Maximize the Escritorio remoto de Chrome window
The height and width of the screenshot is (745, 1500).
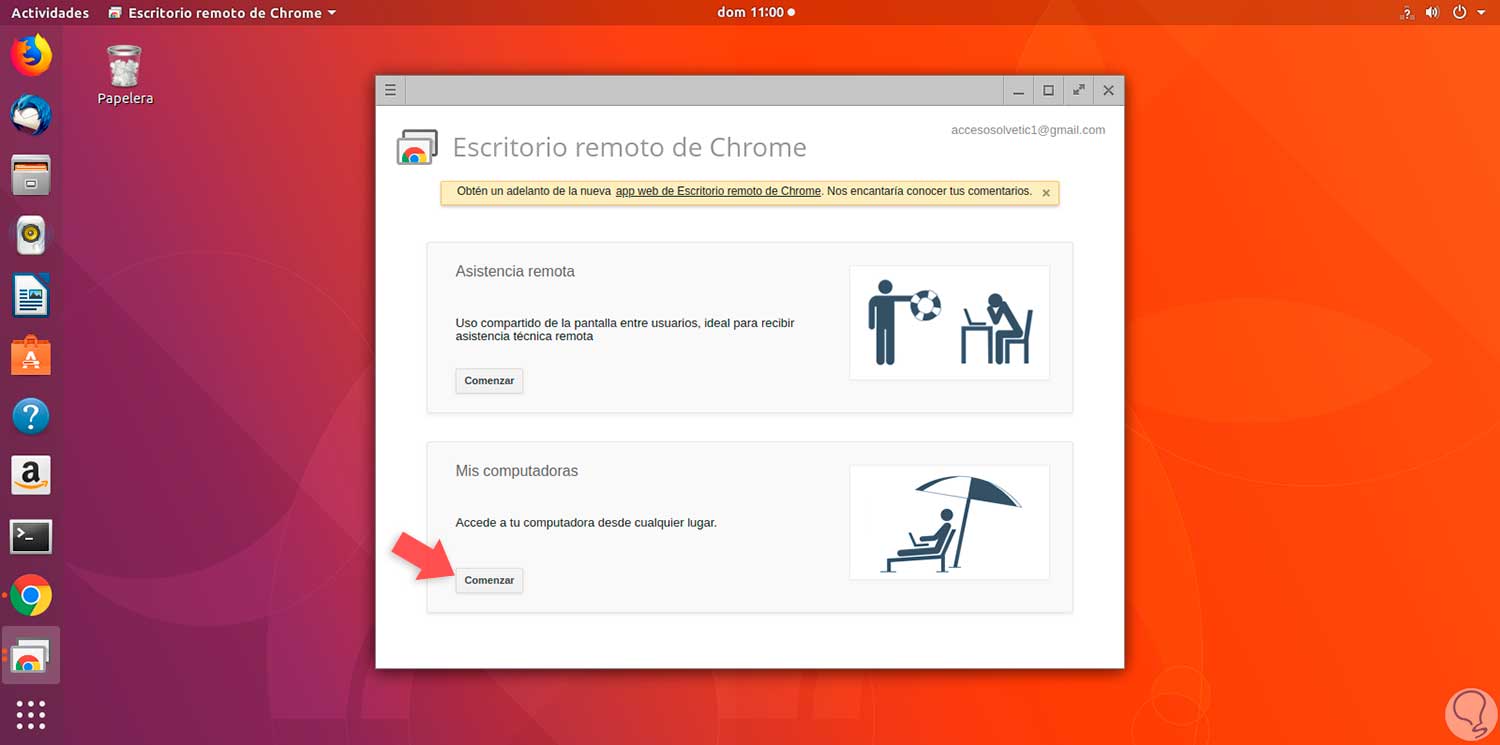click(1048, 90)
